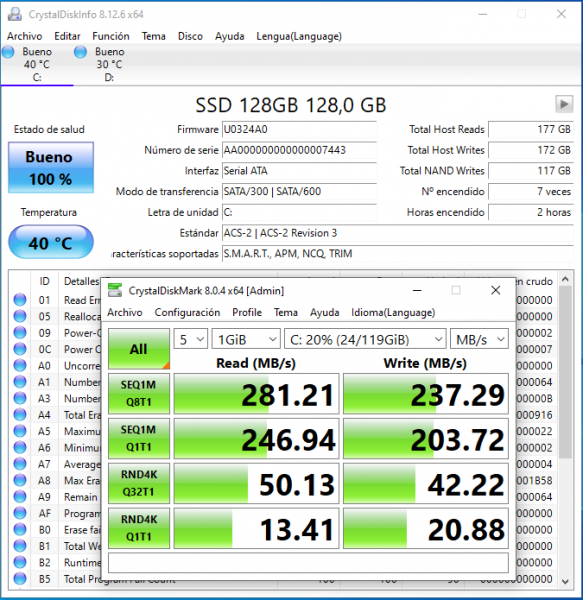Screen dimensions: 583x600
Task: Click status orb for attribute 01
Action: tap(20, 300)
